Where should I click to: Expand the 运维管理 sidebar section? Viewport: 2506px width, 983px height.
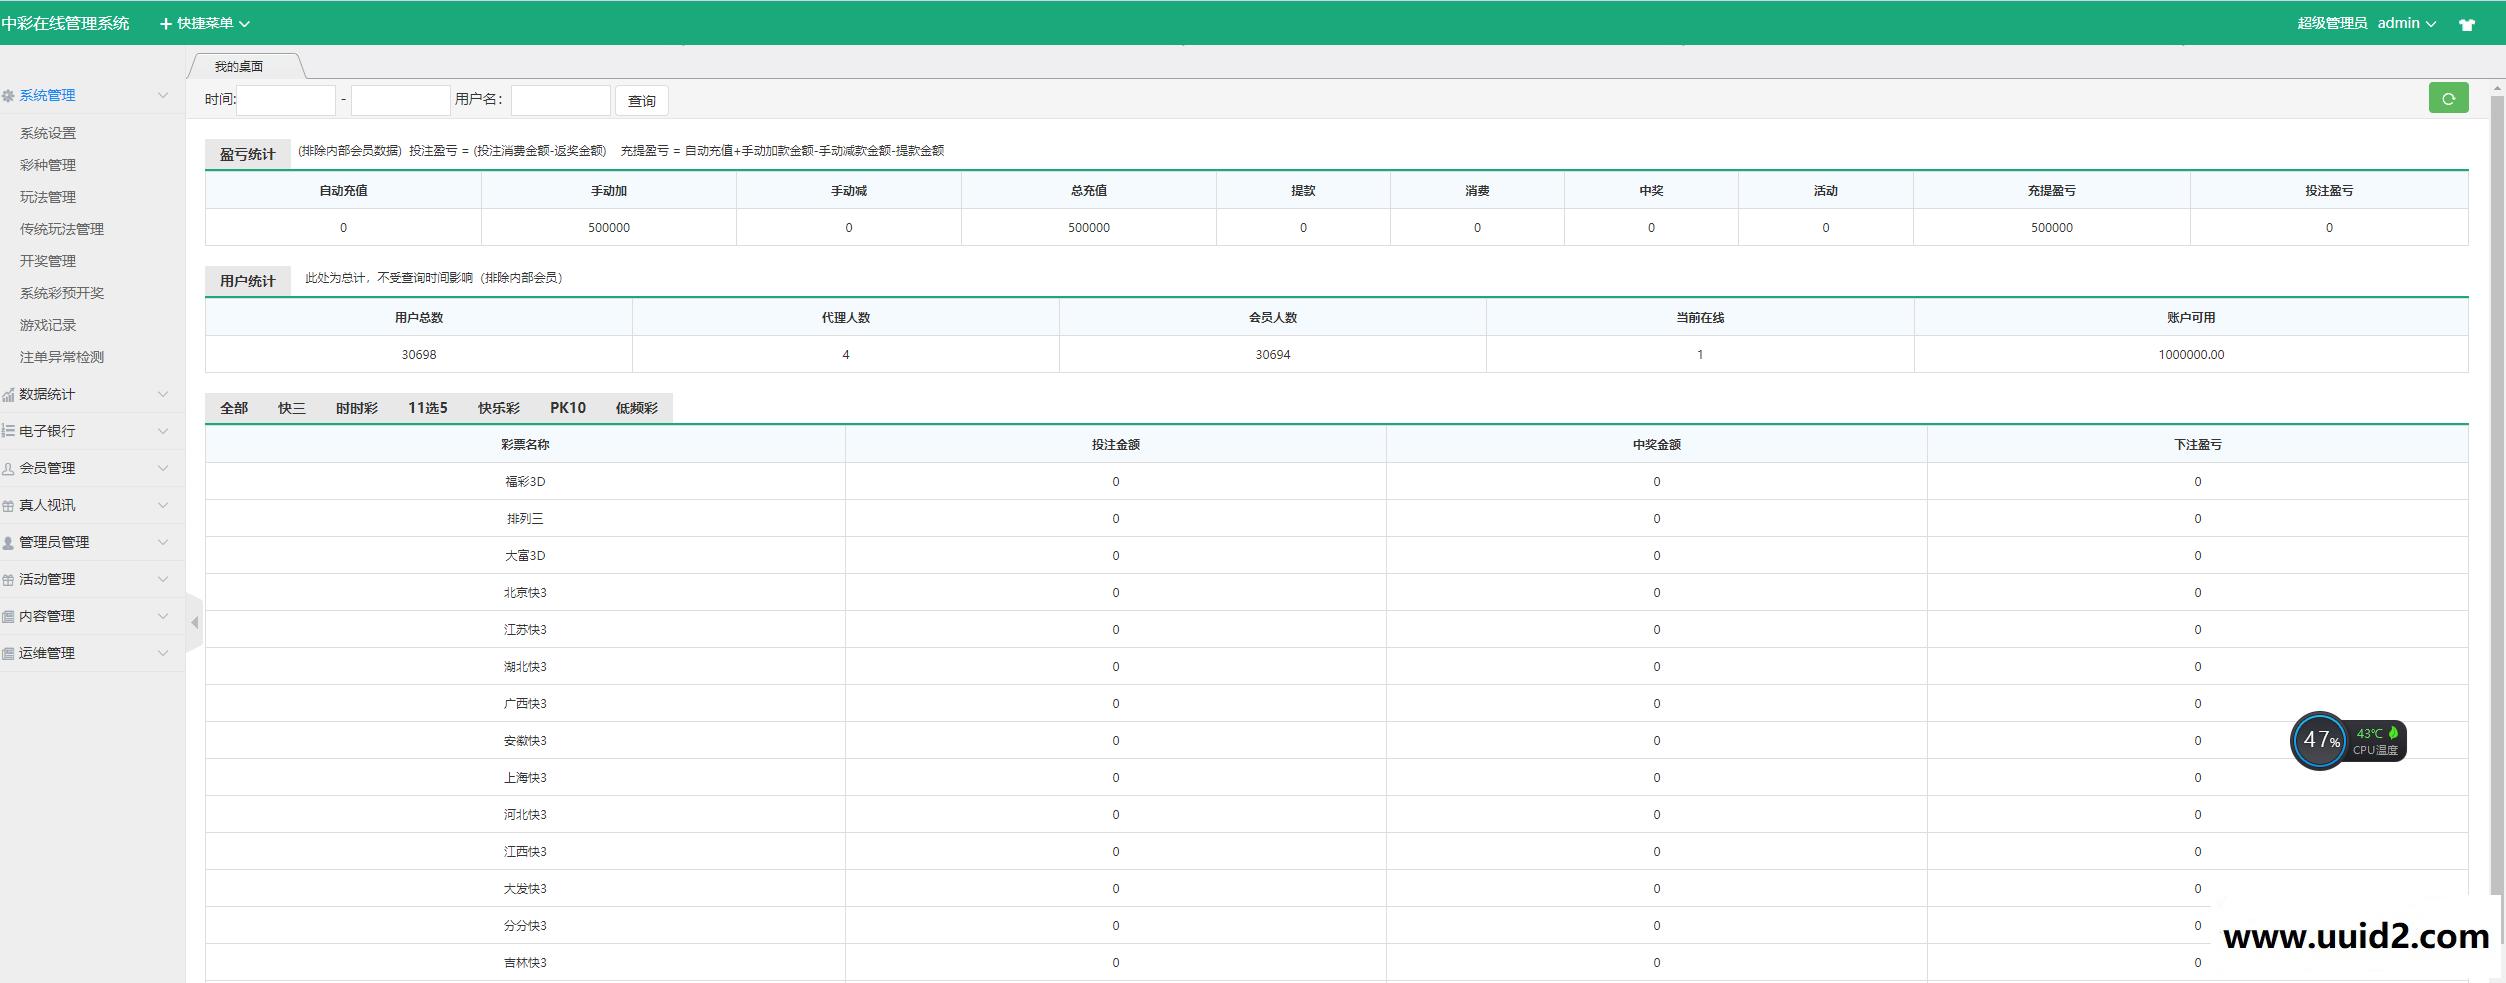47,653
